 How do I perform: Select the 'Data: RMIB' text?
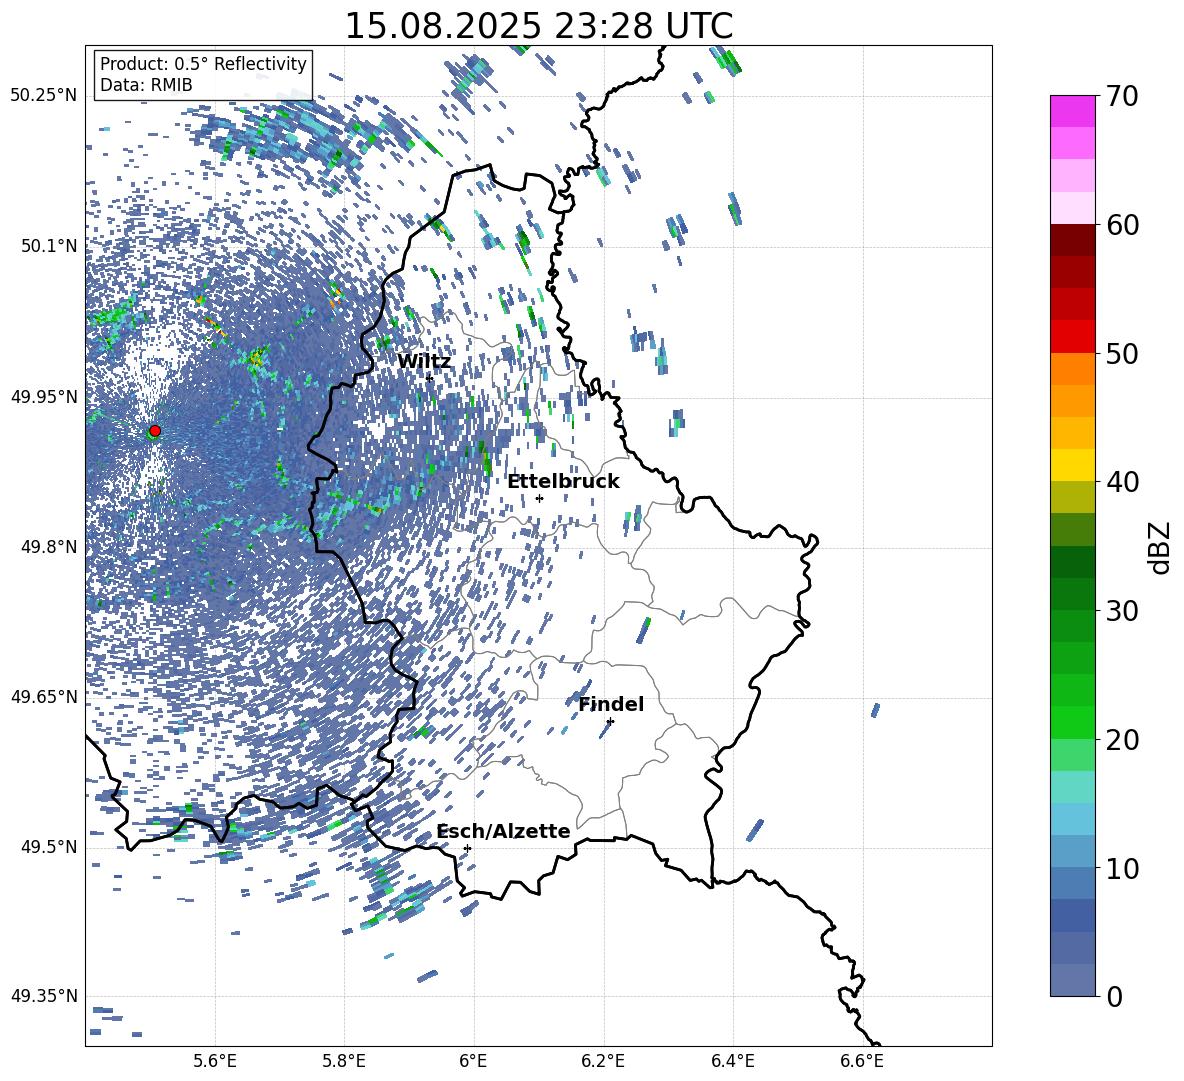click(x=146, y=85)
